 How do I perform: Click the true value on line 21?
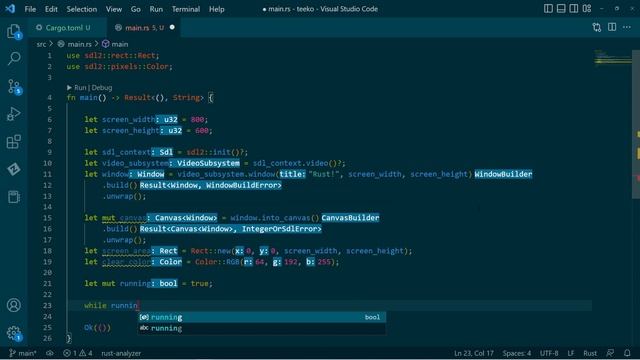click(x=199, y=284)
